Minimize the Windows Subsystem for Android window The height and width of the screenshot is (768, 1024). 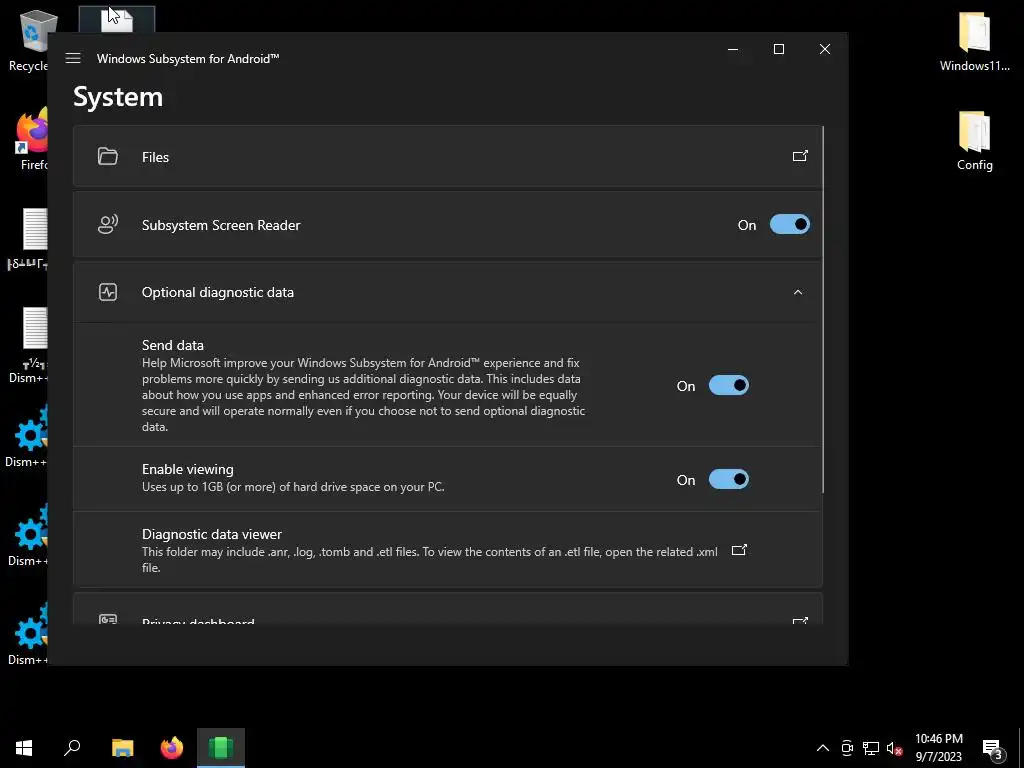733,49
